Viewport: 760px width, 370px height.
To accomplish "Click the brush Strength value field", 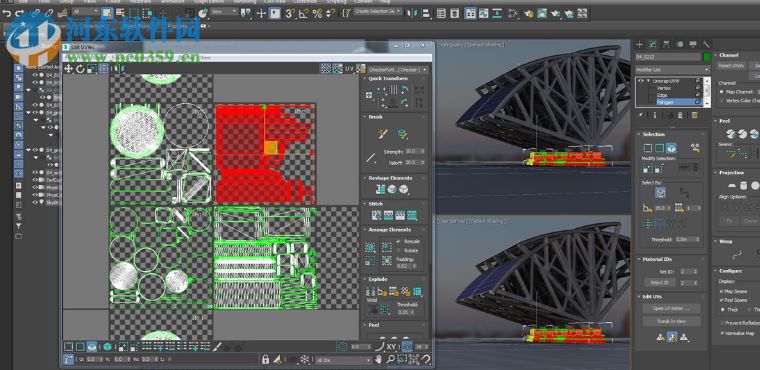I will point(412,151).
